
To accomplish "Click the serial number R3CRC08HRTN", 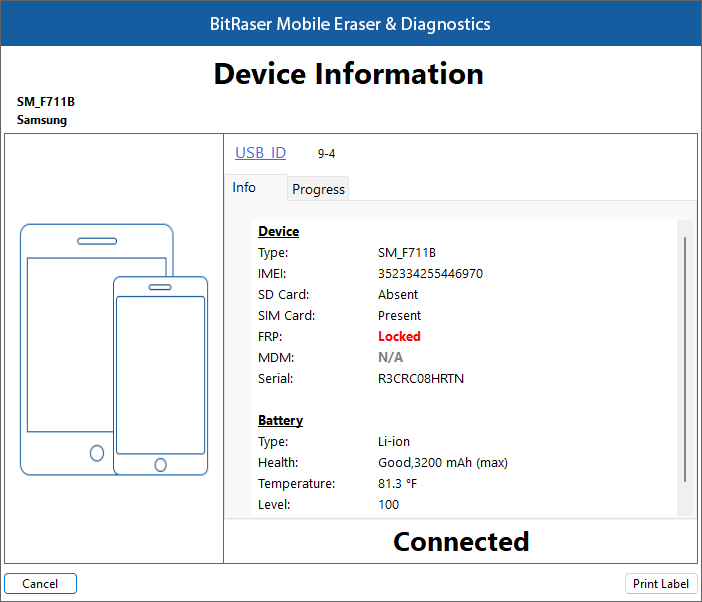I will pyautogui.click(x=421, y=379).
